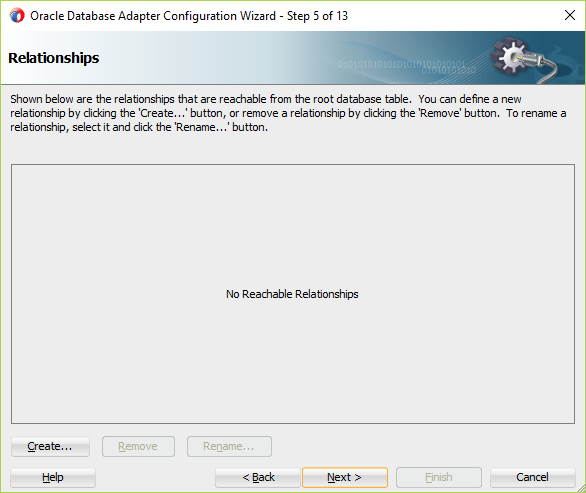The width and height of the screenshot is (586, 493).
Task: Open the Help button
Action: tap(53, 477)
